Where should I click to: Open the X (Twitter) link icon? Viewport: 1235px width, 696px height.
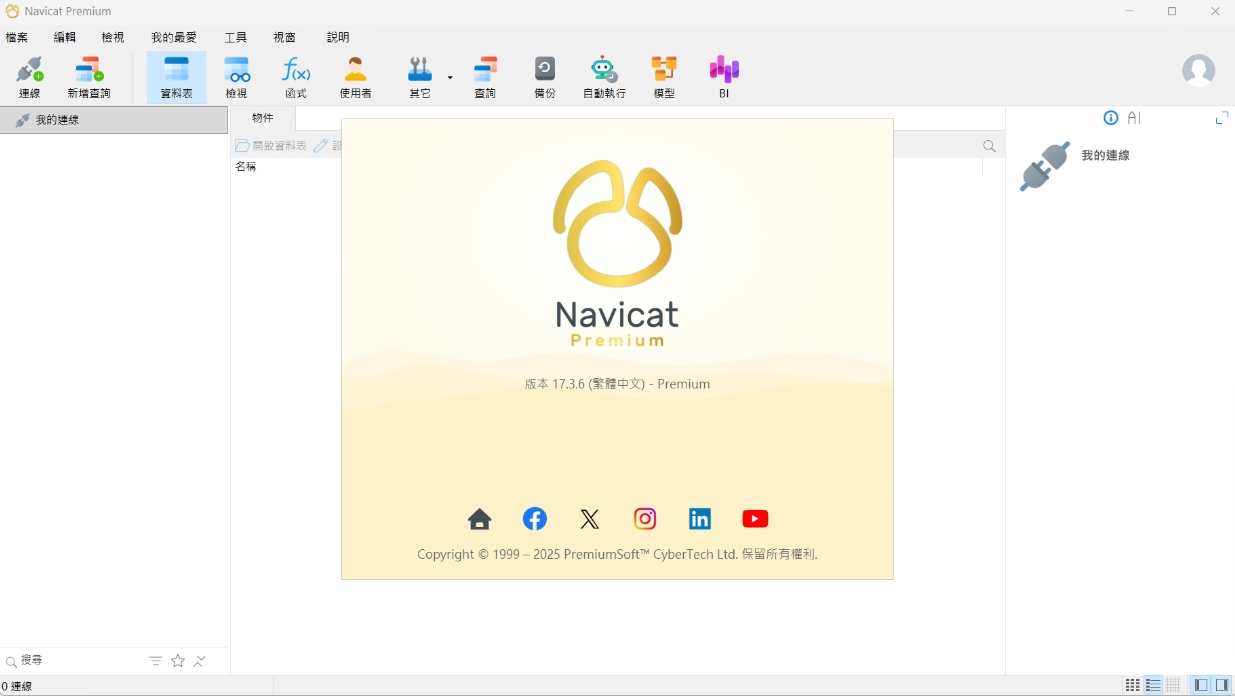click(590, 519)
